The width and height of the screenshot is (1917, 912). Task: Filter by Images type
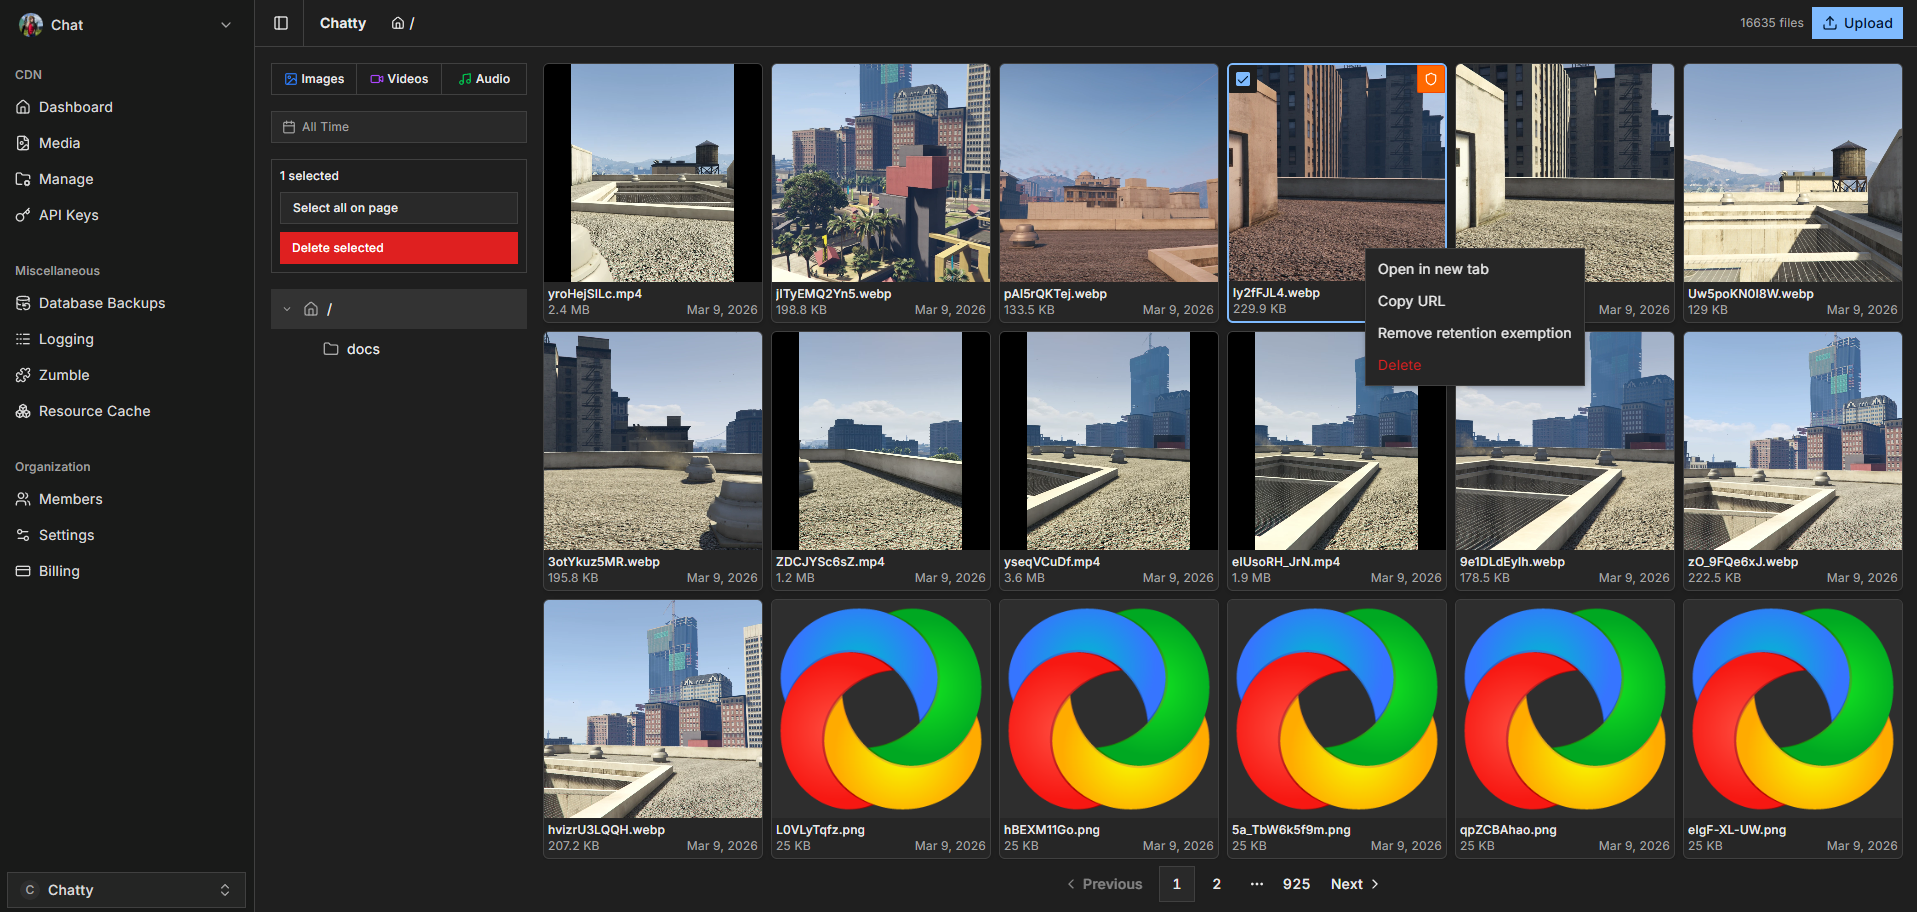tap(314, 79)
